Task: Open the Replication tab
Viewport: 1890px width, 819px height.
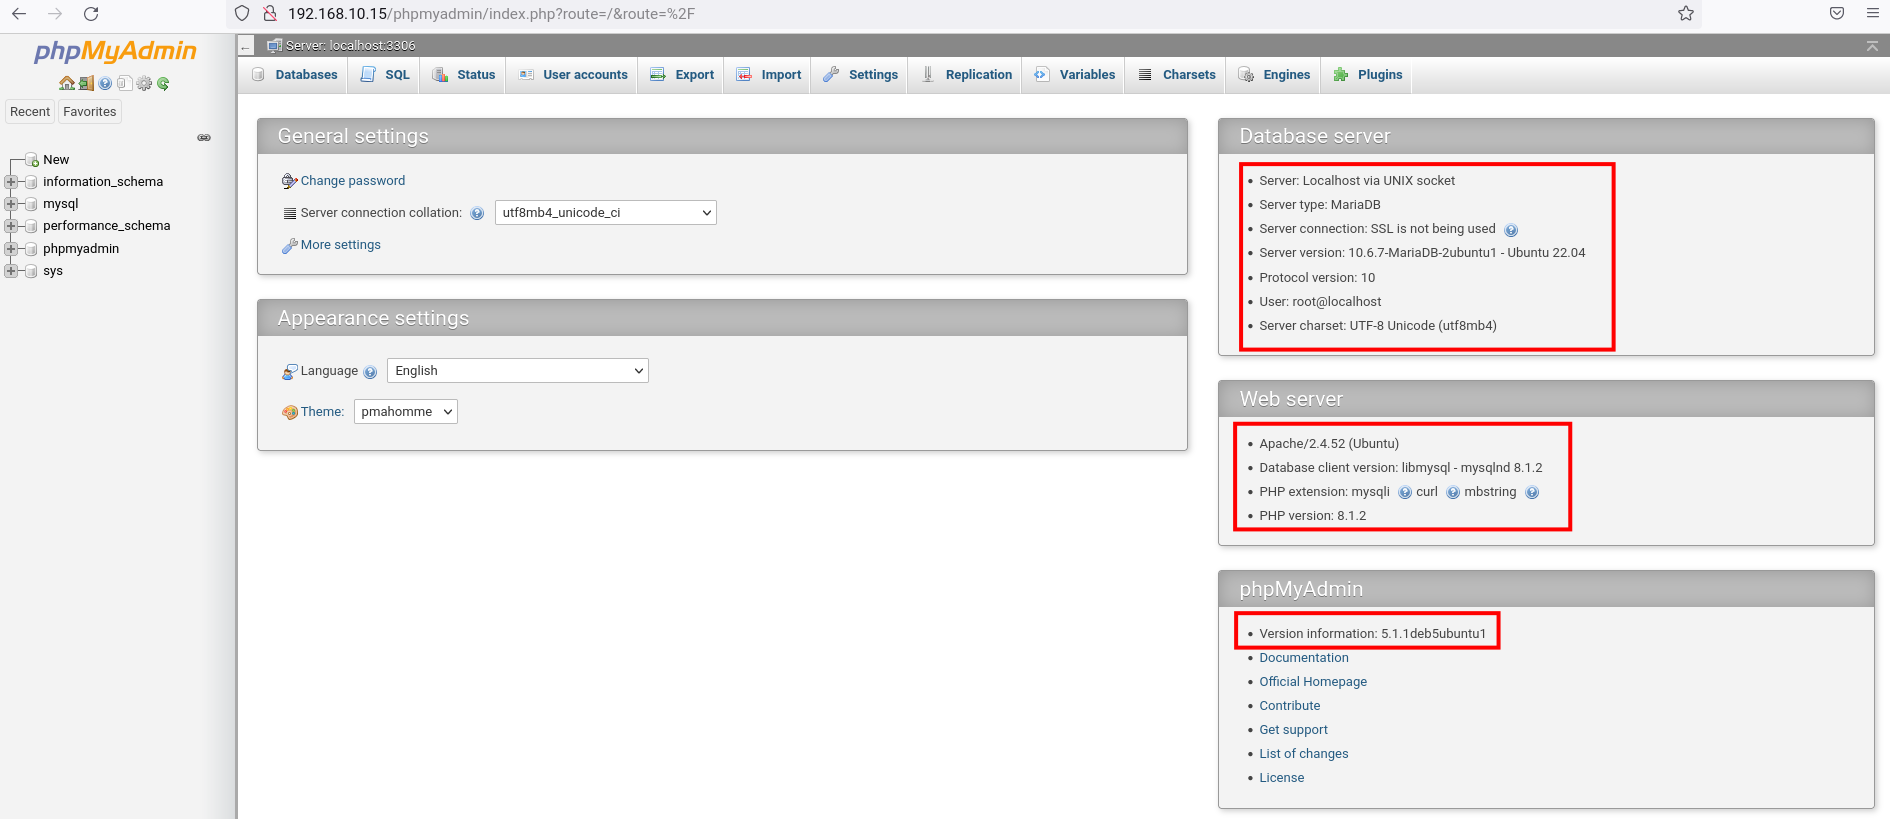Action: [x=966, y=75]
